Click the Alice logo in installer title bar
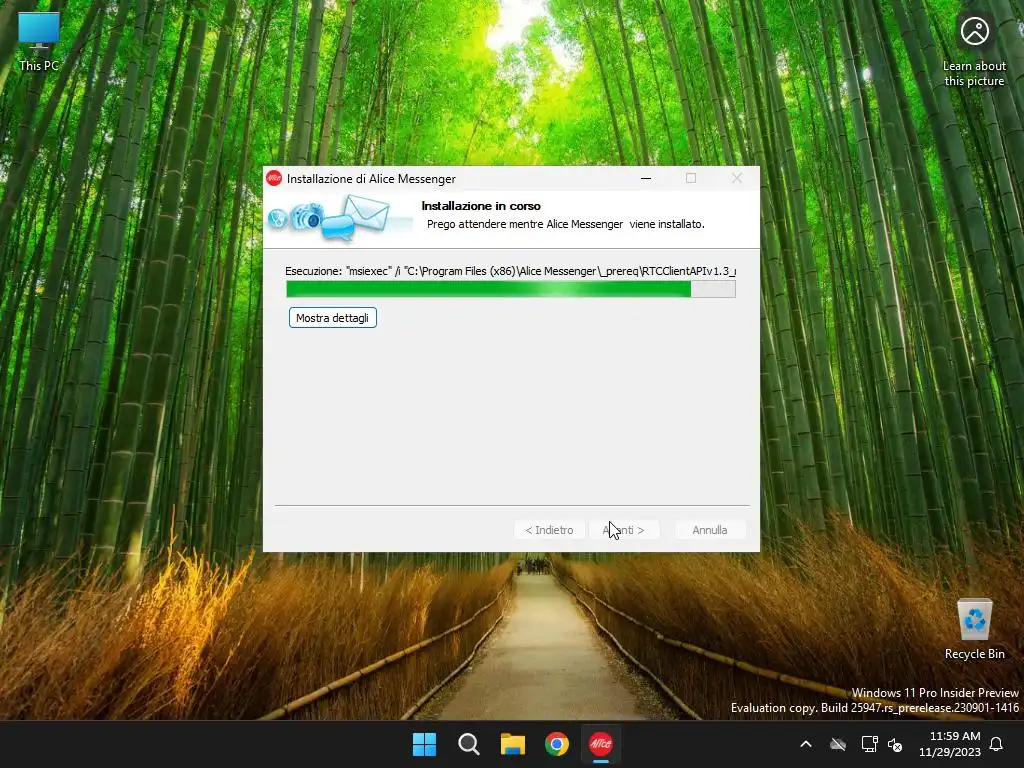This screenshot has width=1024, height=768. (274, 178)
